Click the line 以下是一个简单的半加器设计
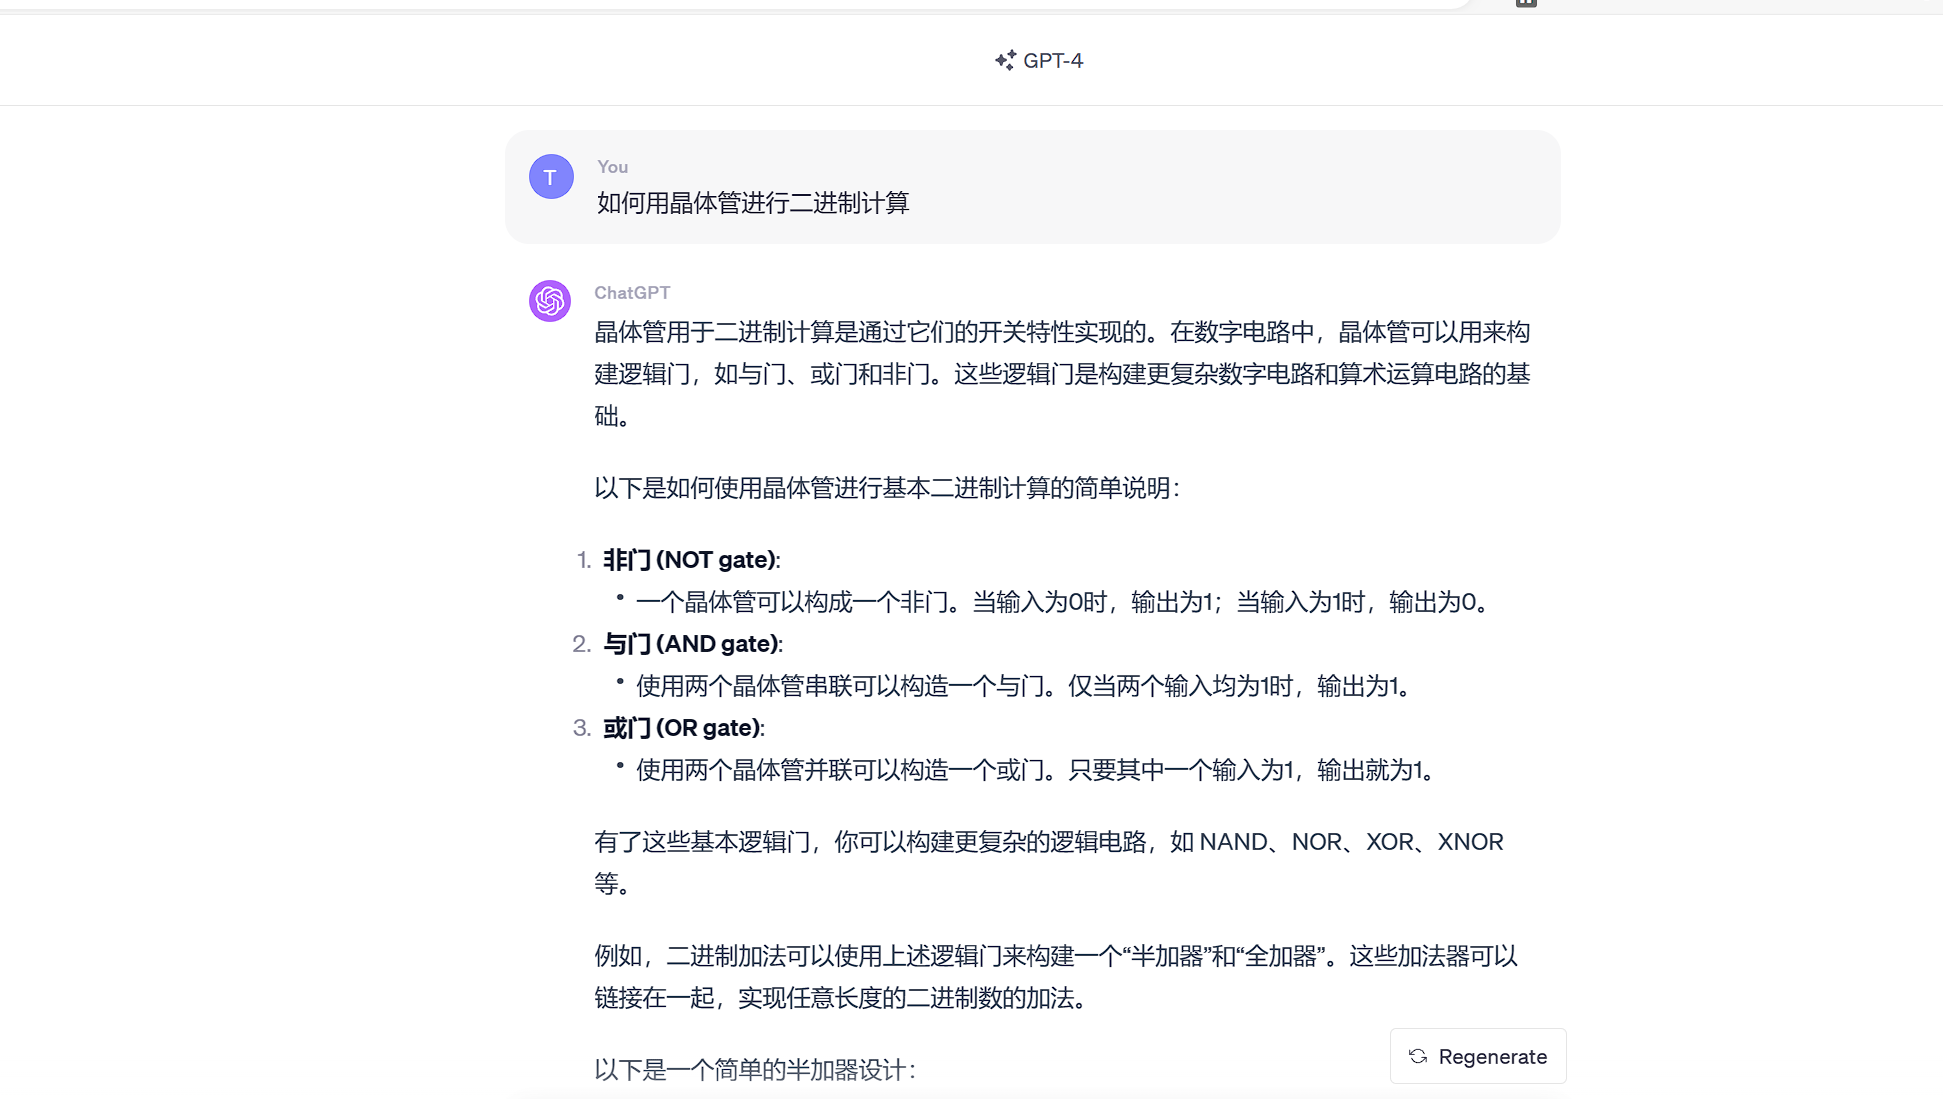This screenshot has height=1099, width=1943. coord(755,1070)
